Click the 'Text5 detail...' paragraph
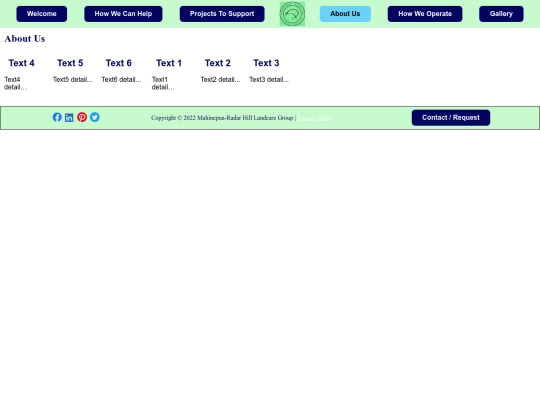Viewport: 540px width, 405px height. click(73, 80)
